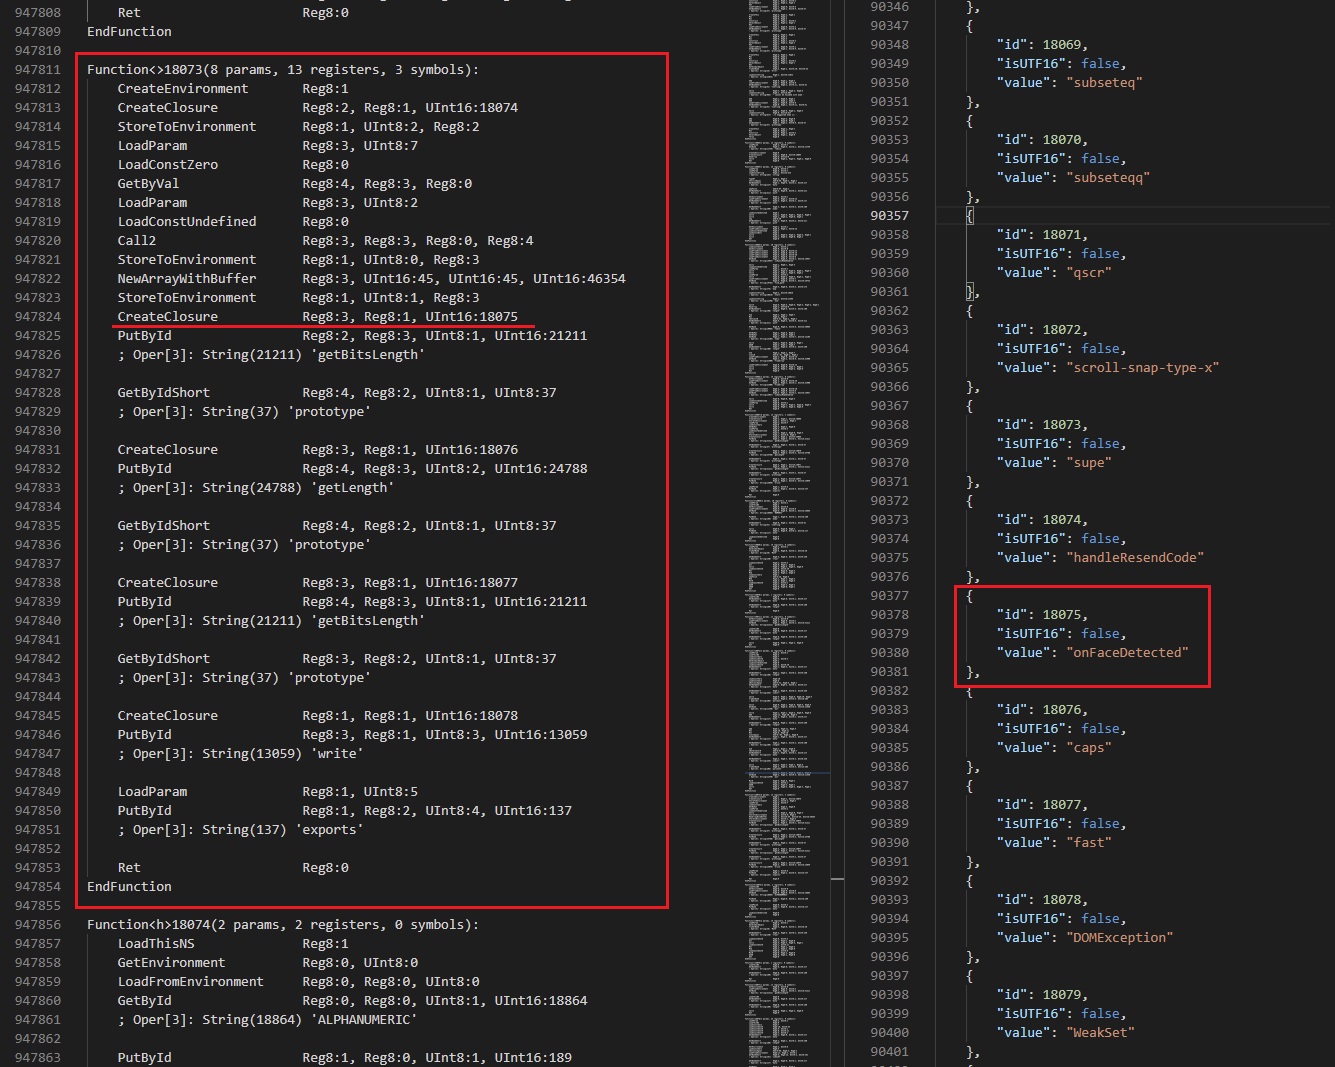The width and height of the screenshot is (1335, 1067).
Task: Click the "supe" value
Action: [1089, 463]
